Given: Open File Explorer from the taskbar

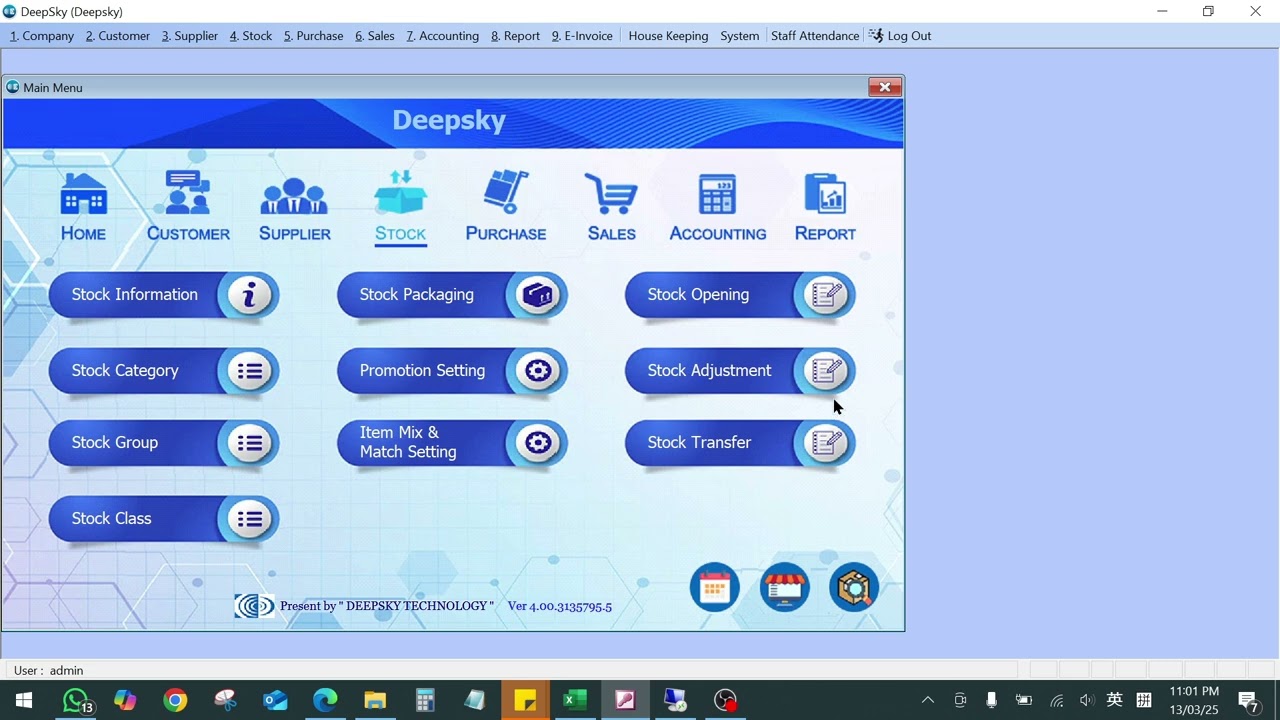Looking at the screenshot, I should (375, 700).
